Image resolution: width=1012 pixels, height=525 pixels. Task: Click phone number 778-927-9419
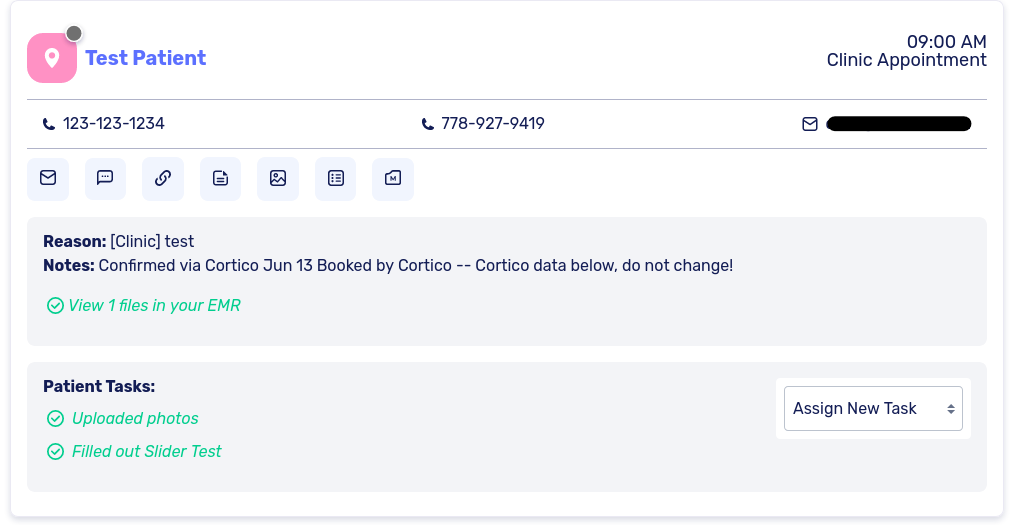[492, 124]
